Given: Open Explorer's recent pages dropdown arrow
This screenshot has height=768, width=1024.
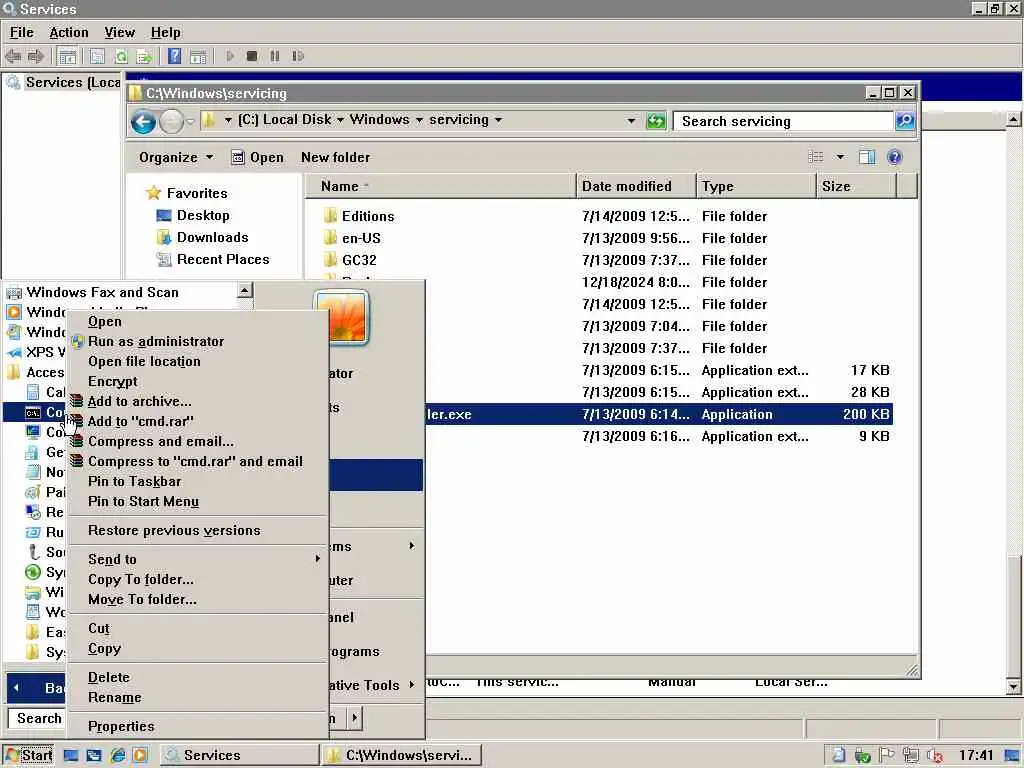Looking at the screenshot, I should tap(190, 121).
